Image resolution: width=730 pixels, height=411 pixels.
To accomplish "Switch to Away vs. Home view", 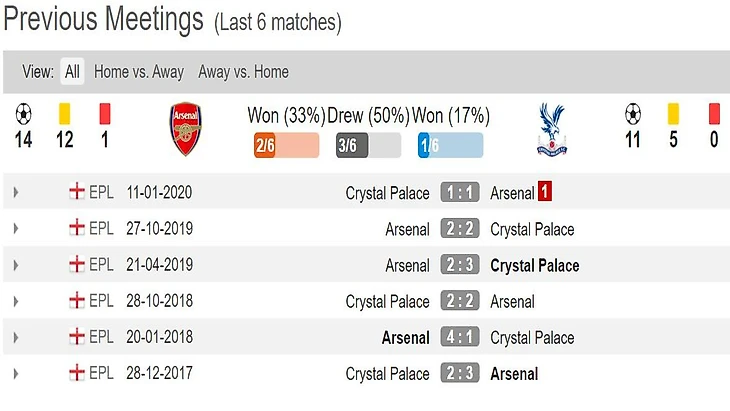I will click(x=243, y=72).
